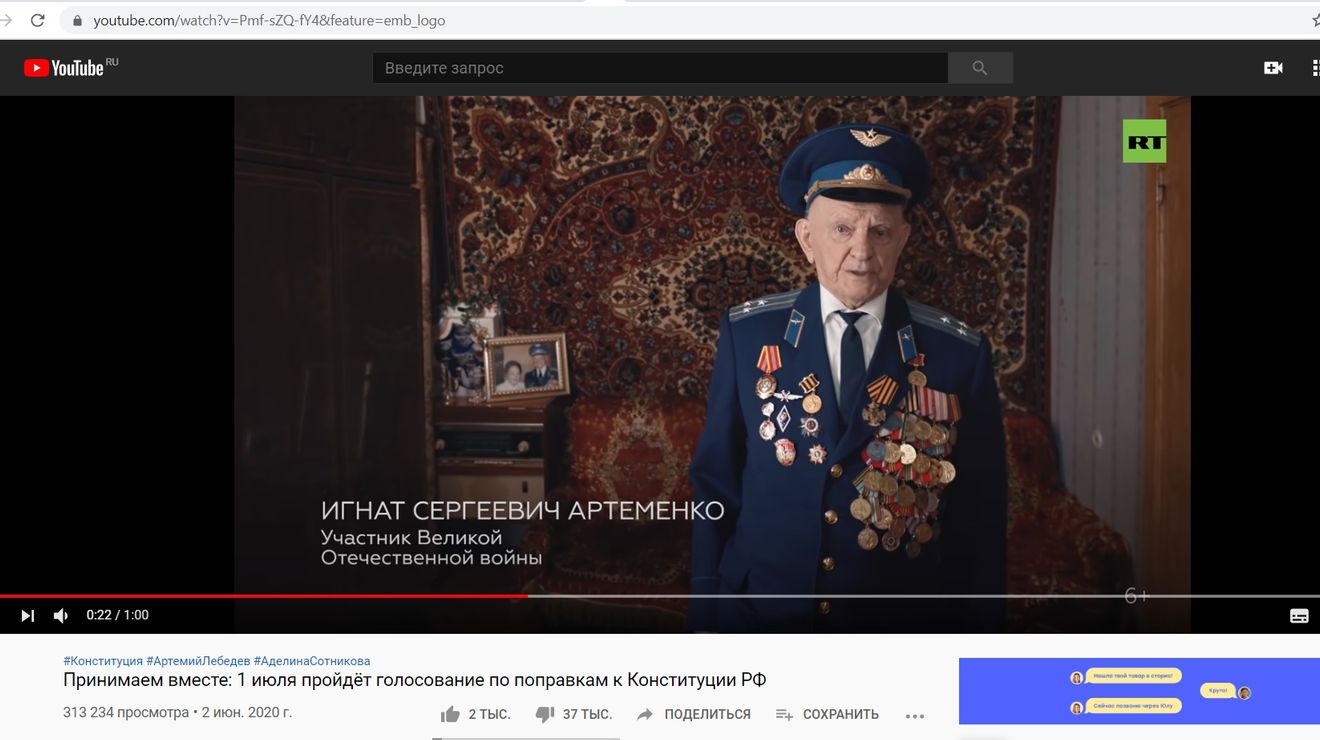1320x740 pixels.
Task: Open the three-dot more actions menu
Action: 914,716
